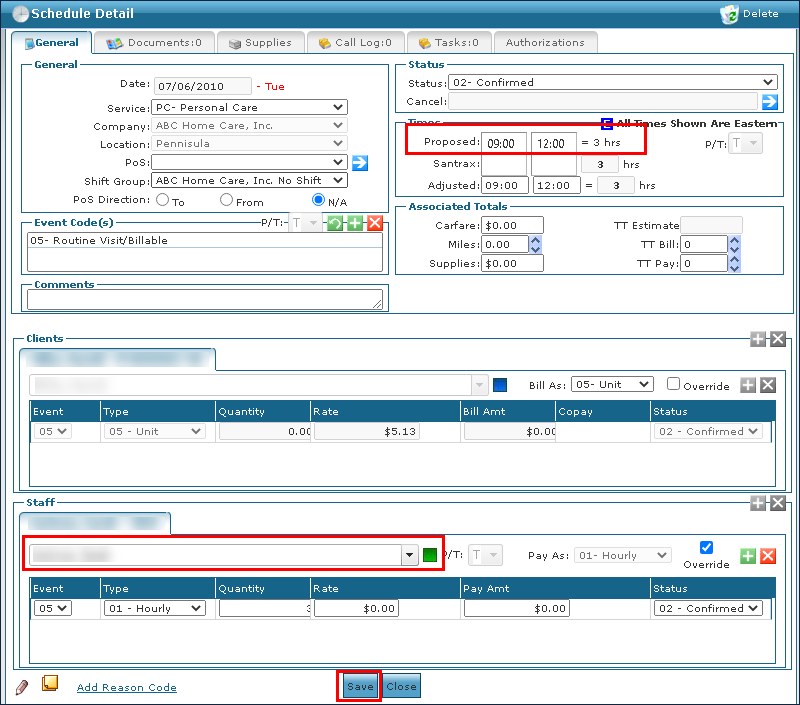Check the client Override checkbox
Image resolution: width=800 pixels, height=705 pixels.
pyautogui.click(x=674, y=384)
